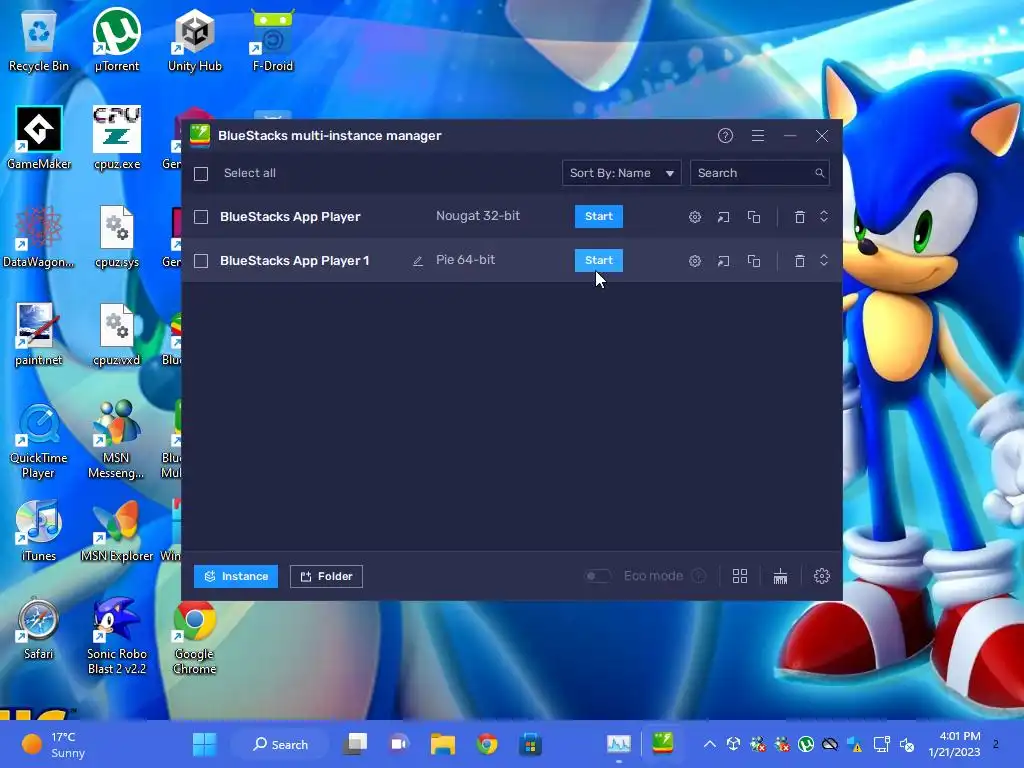Select the MSN Explorer desktop shortcut

[117, 530]
